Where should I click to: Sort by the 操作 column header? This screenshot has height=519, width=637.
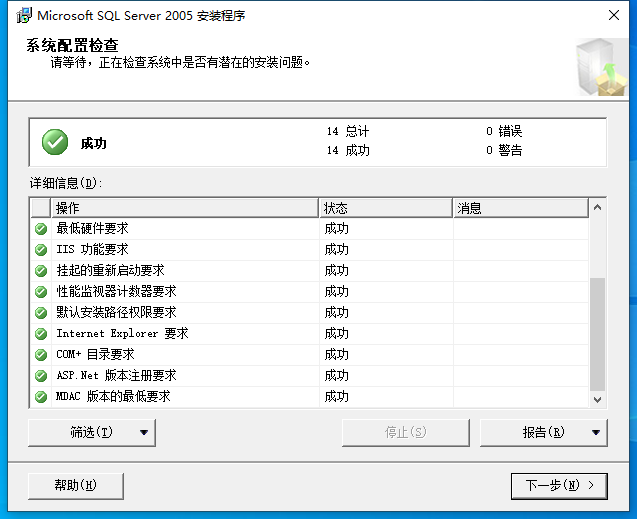[x=185, y=208]
